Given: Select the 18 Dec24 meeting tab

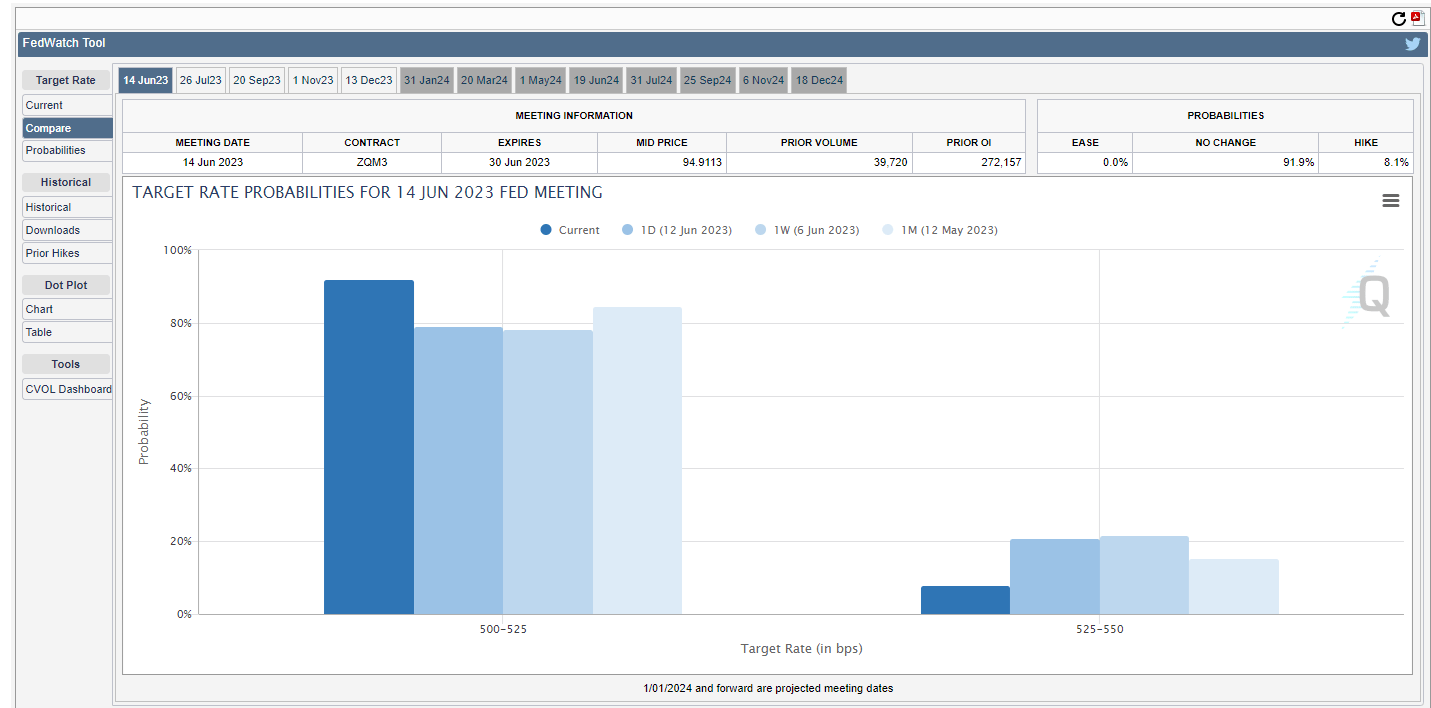Looking at the screenshot, I should [x=819, y=80].
